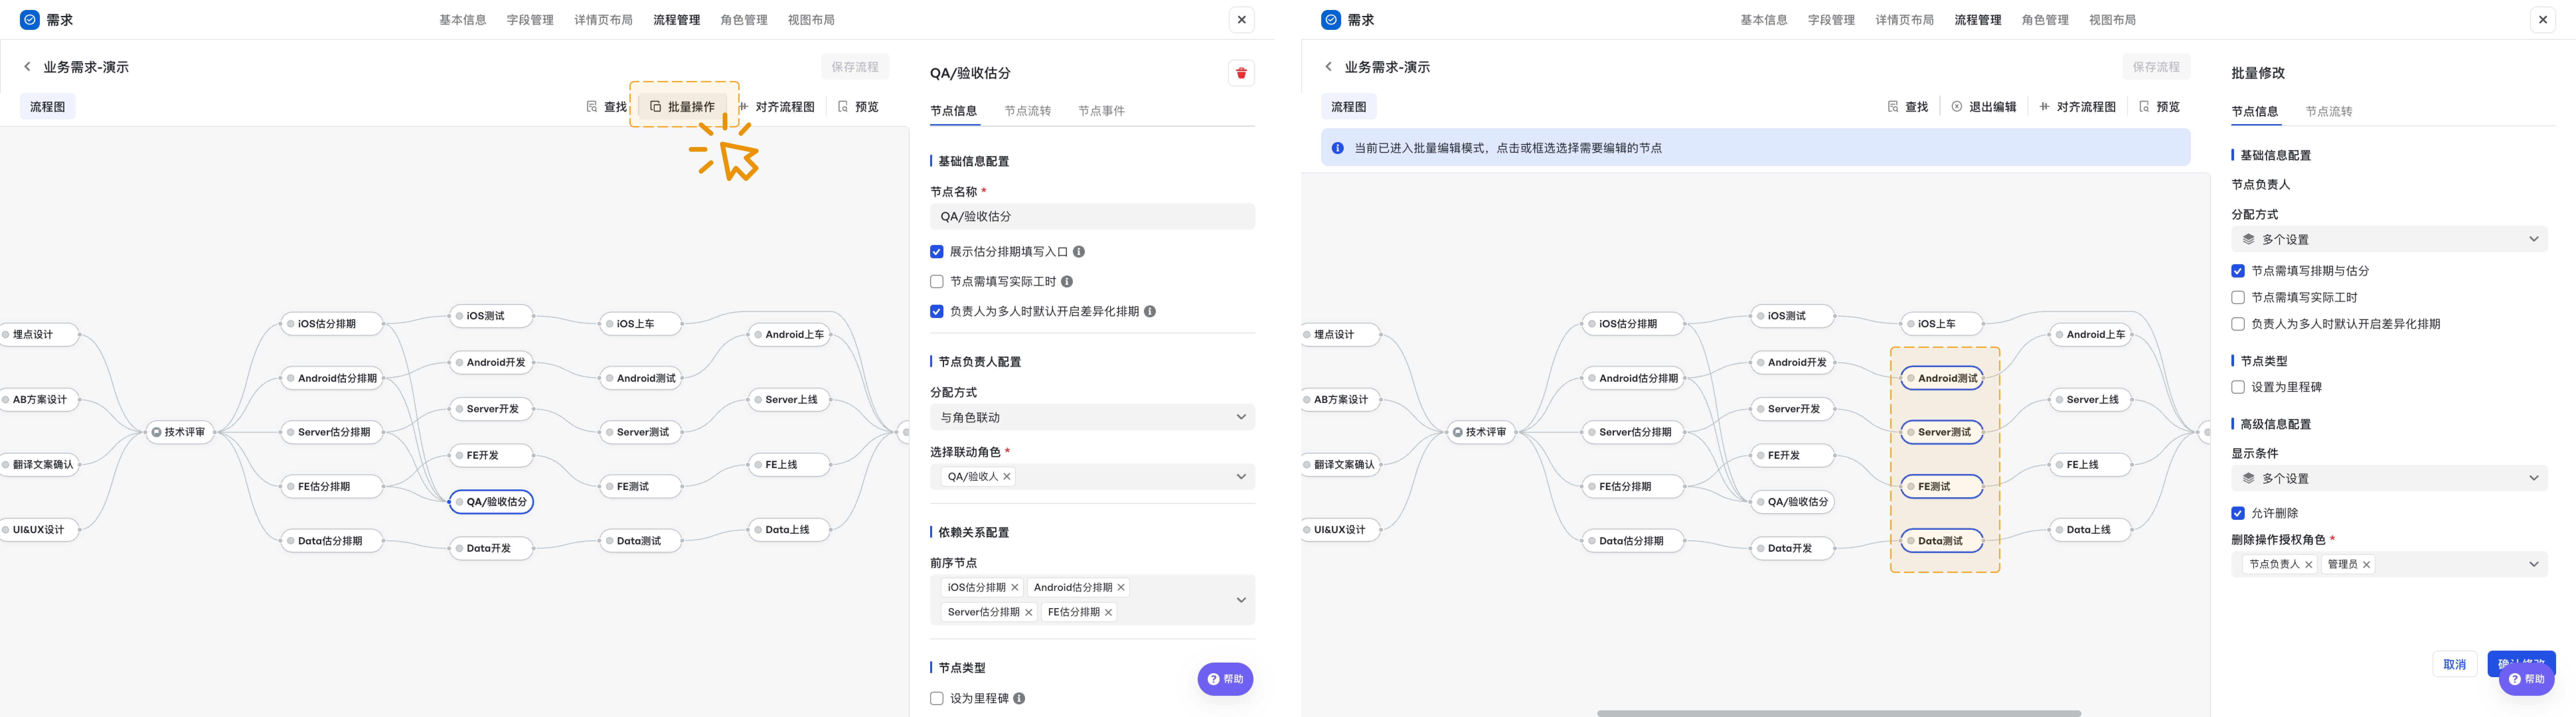The width and height of the screenshot is (2576, 717).
Task: Check 负责人为多人时默认开启差异化排期 in 批量修改 panel
Action: point(2238,324)
